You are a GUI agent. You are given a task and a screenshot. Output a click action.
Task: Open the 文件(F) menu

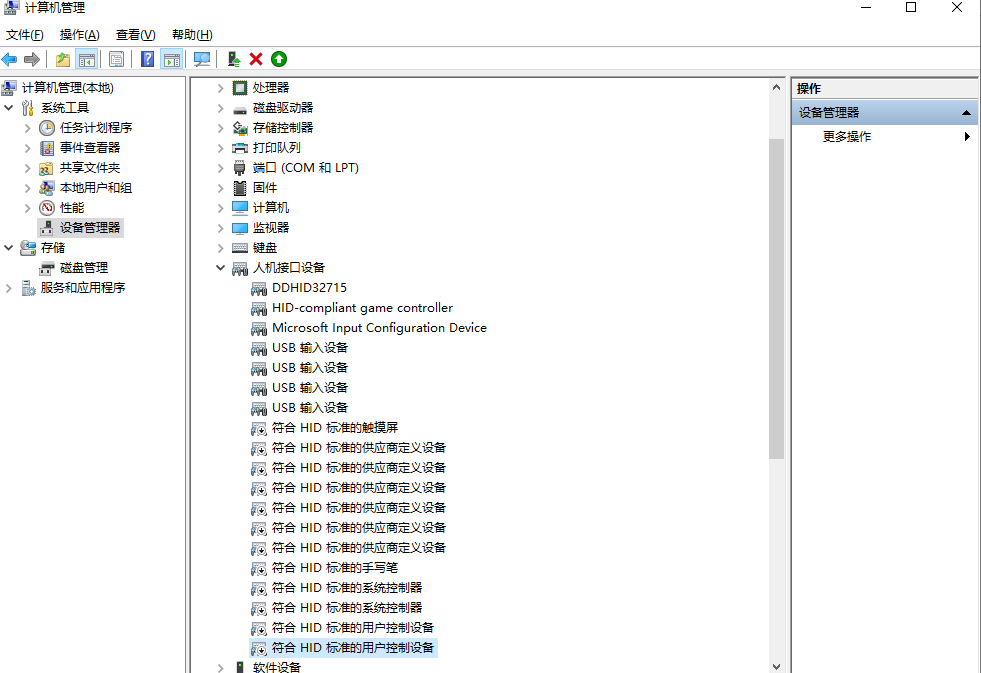(x=25, y=35)
